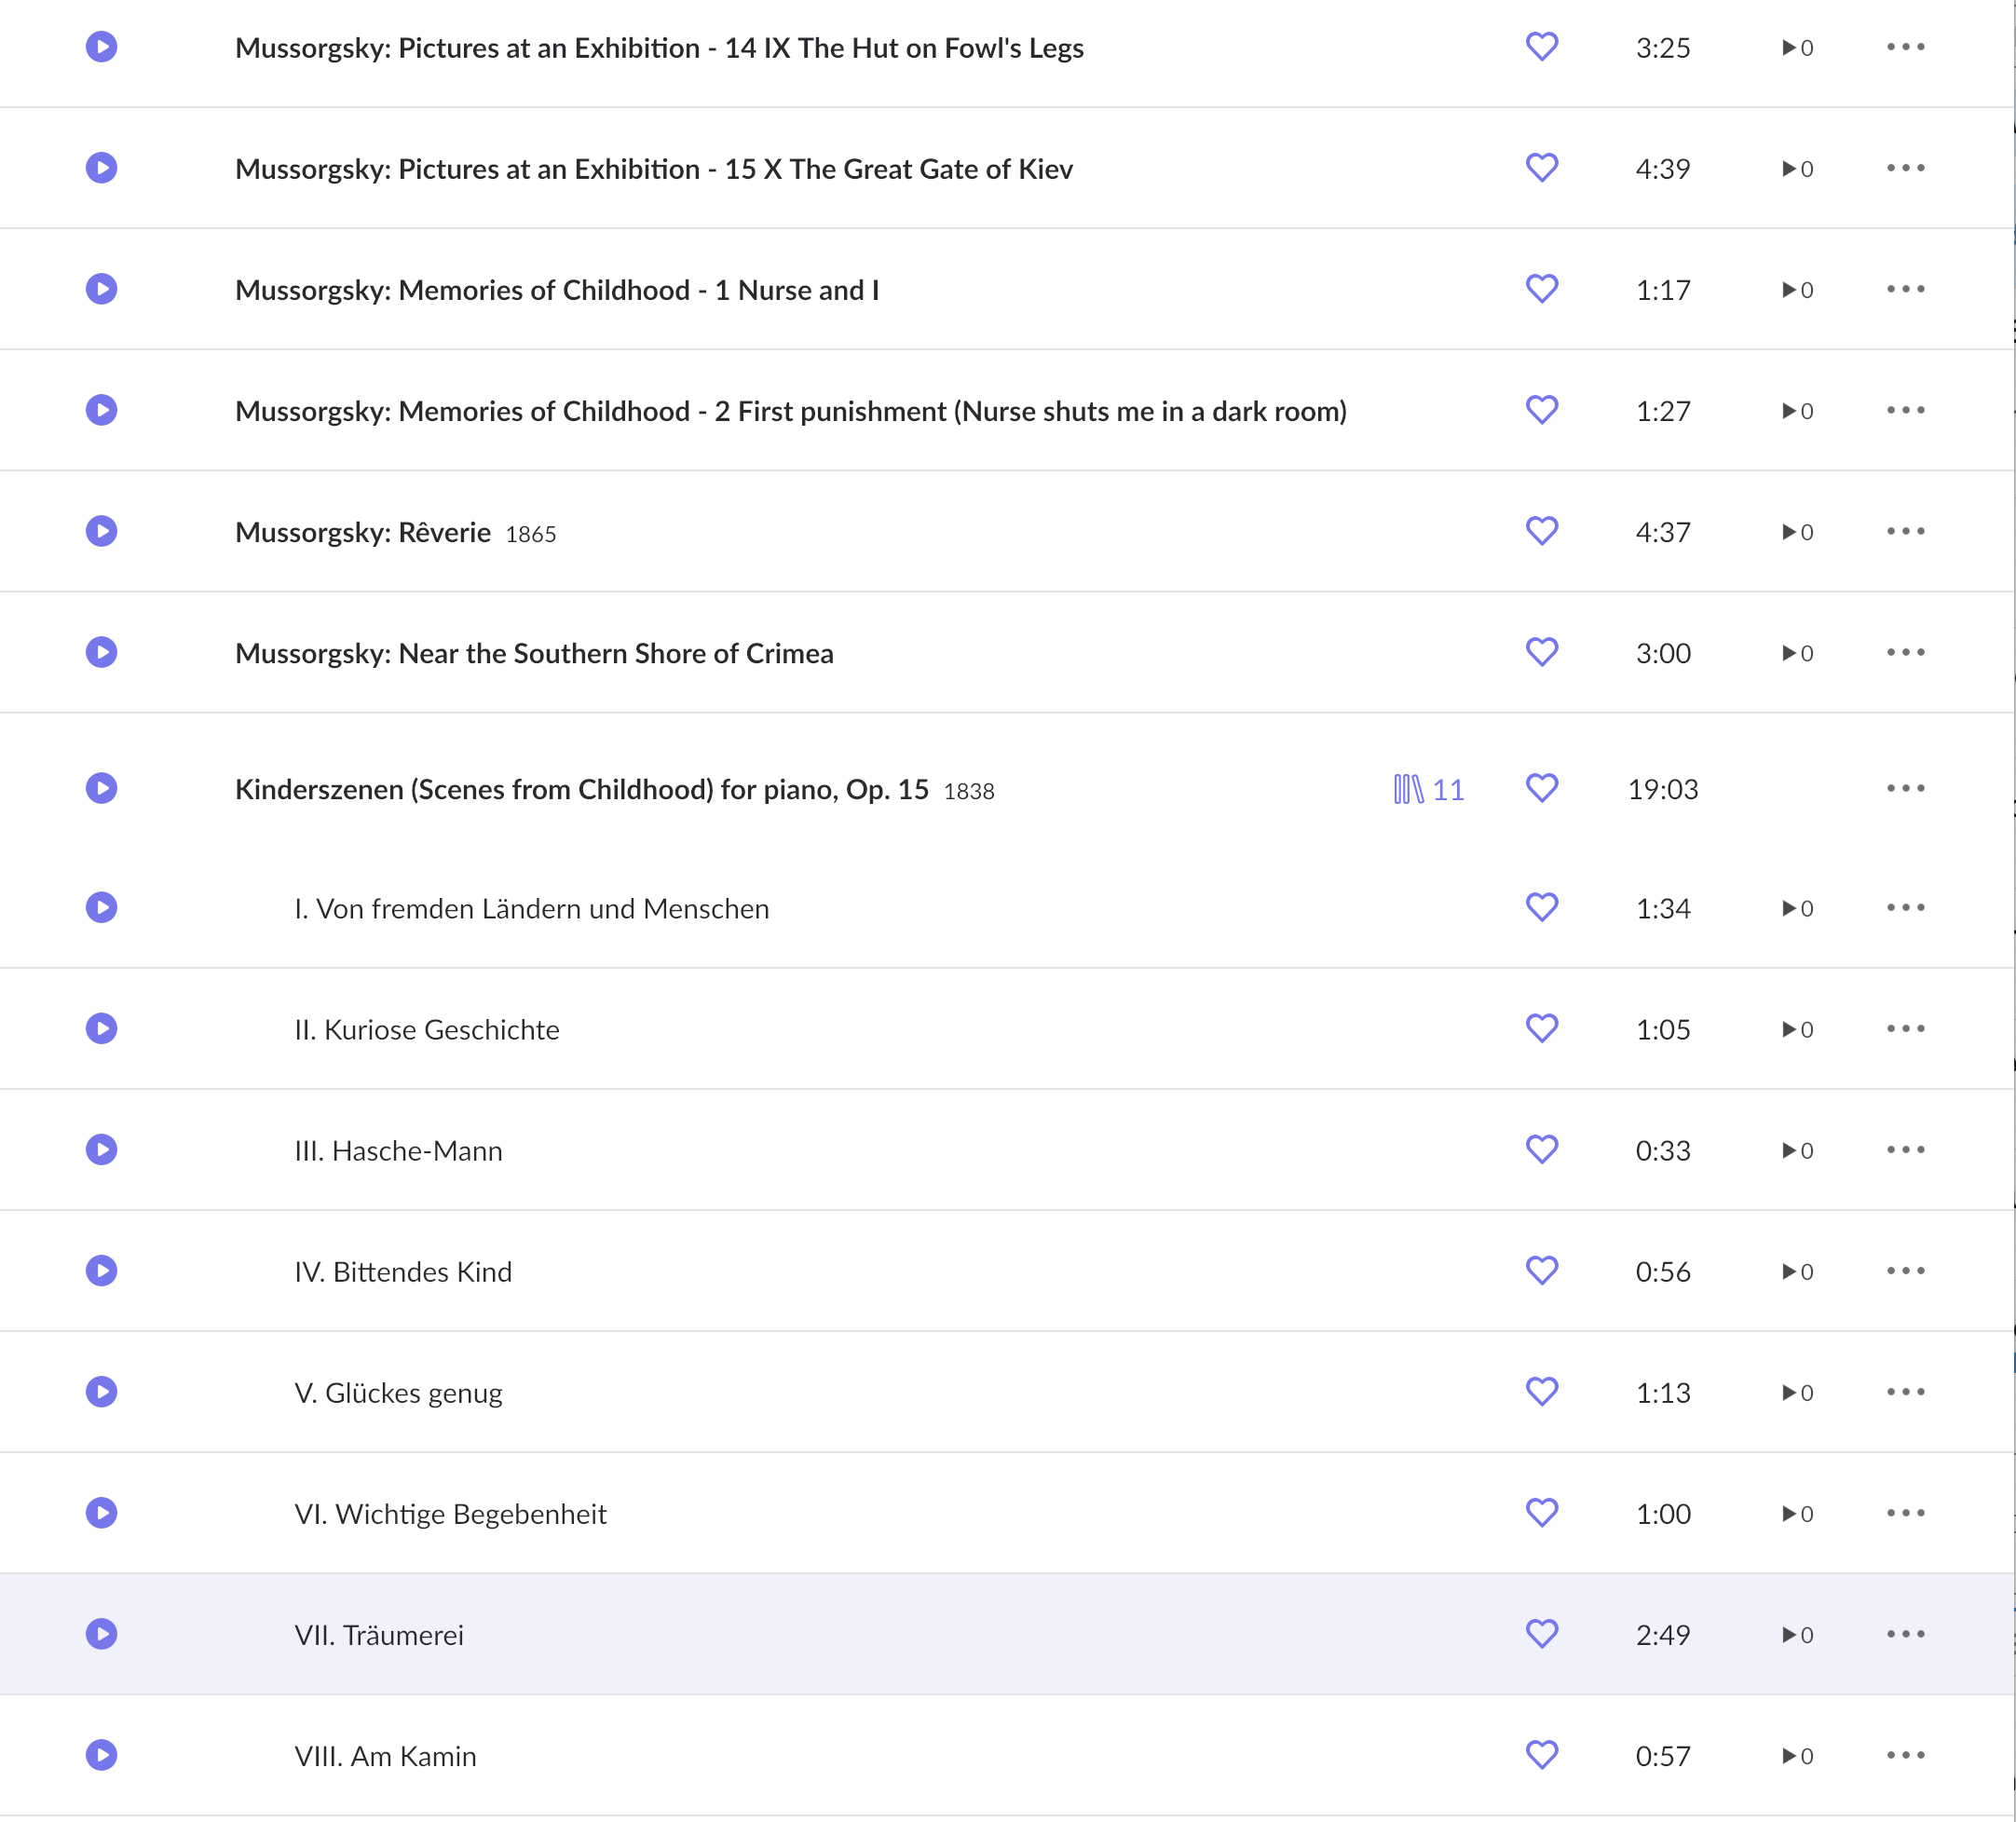The height and width of the screenshot is (1822, 2016).
Task: Open more options for Nurse and I
Action: [1905, 289]
